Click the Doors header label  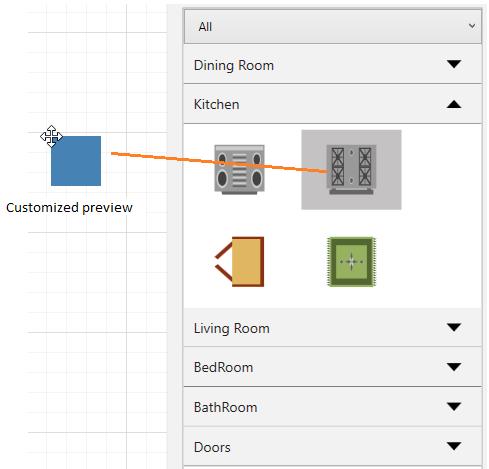pyautogui.click(x=212, y=447)
